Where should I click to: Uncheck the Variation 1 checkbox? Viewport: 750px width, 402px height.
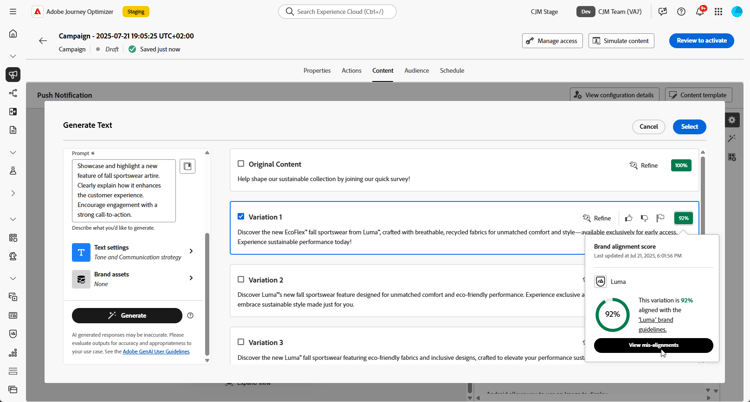point(241,216)
